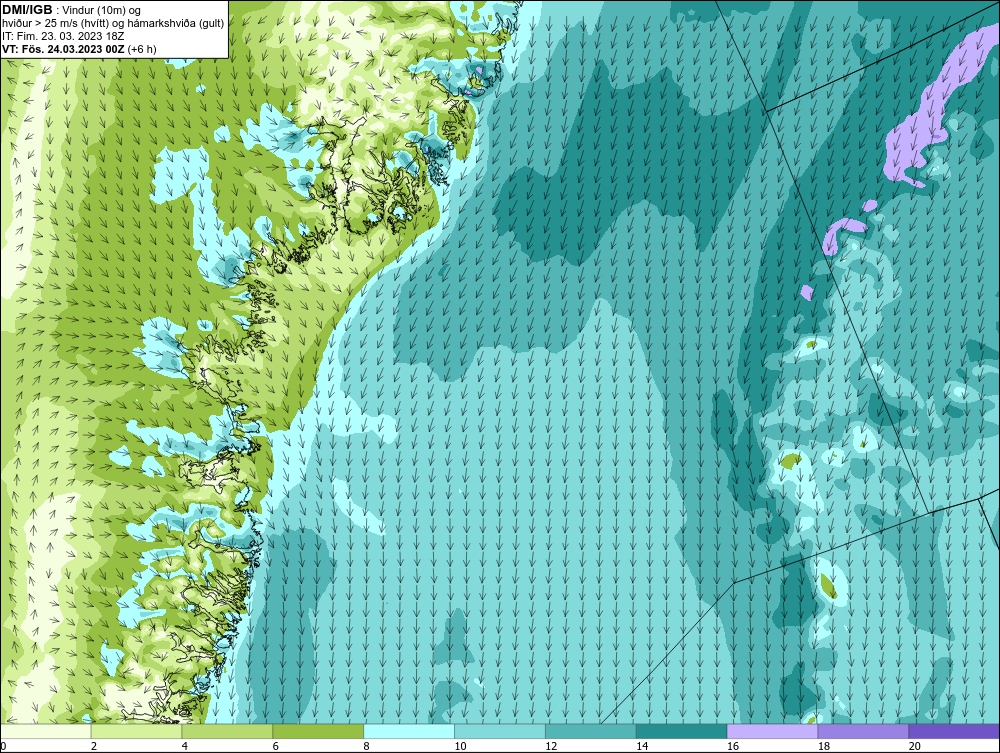Click the legend tick label '14'

(642, 746)
